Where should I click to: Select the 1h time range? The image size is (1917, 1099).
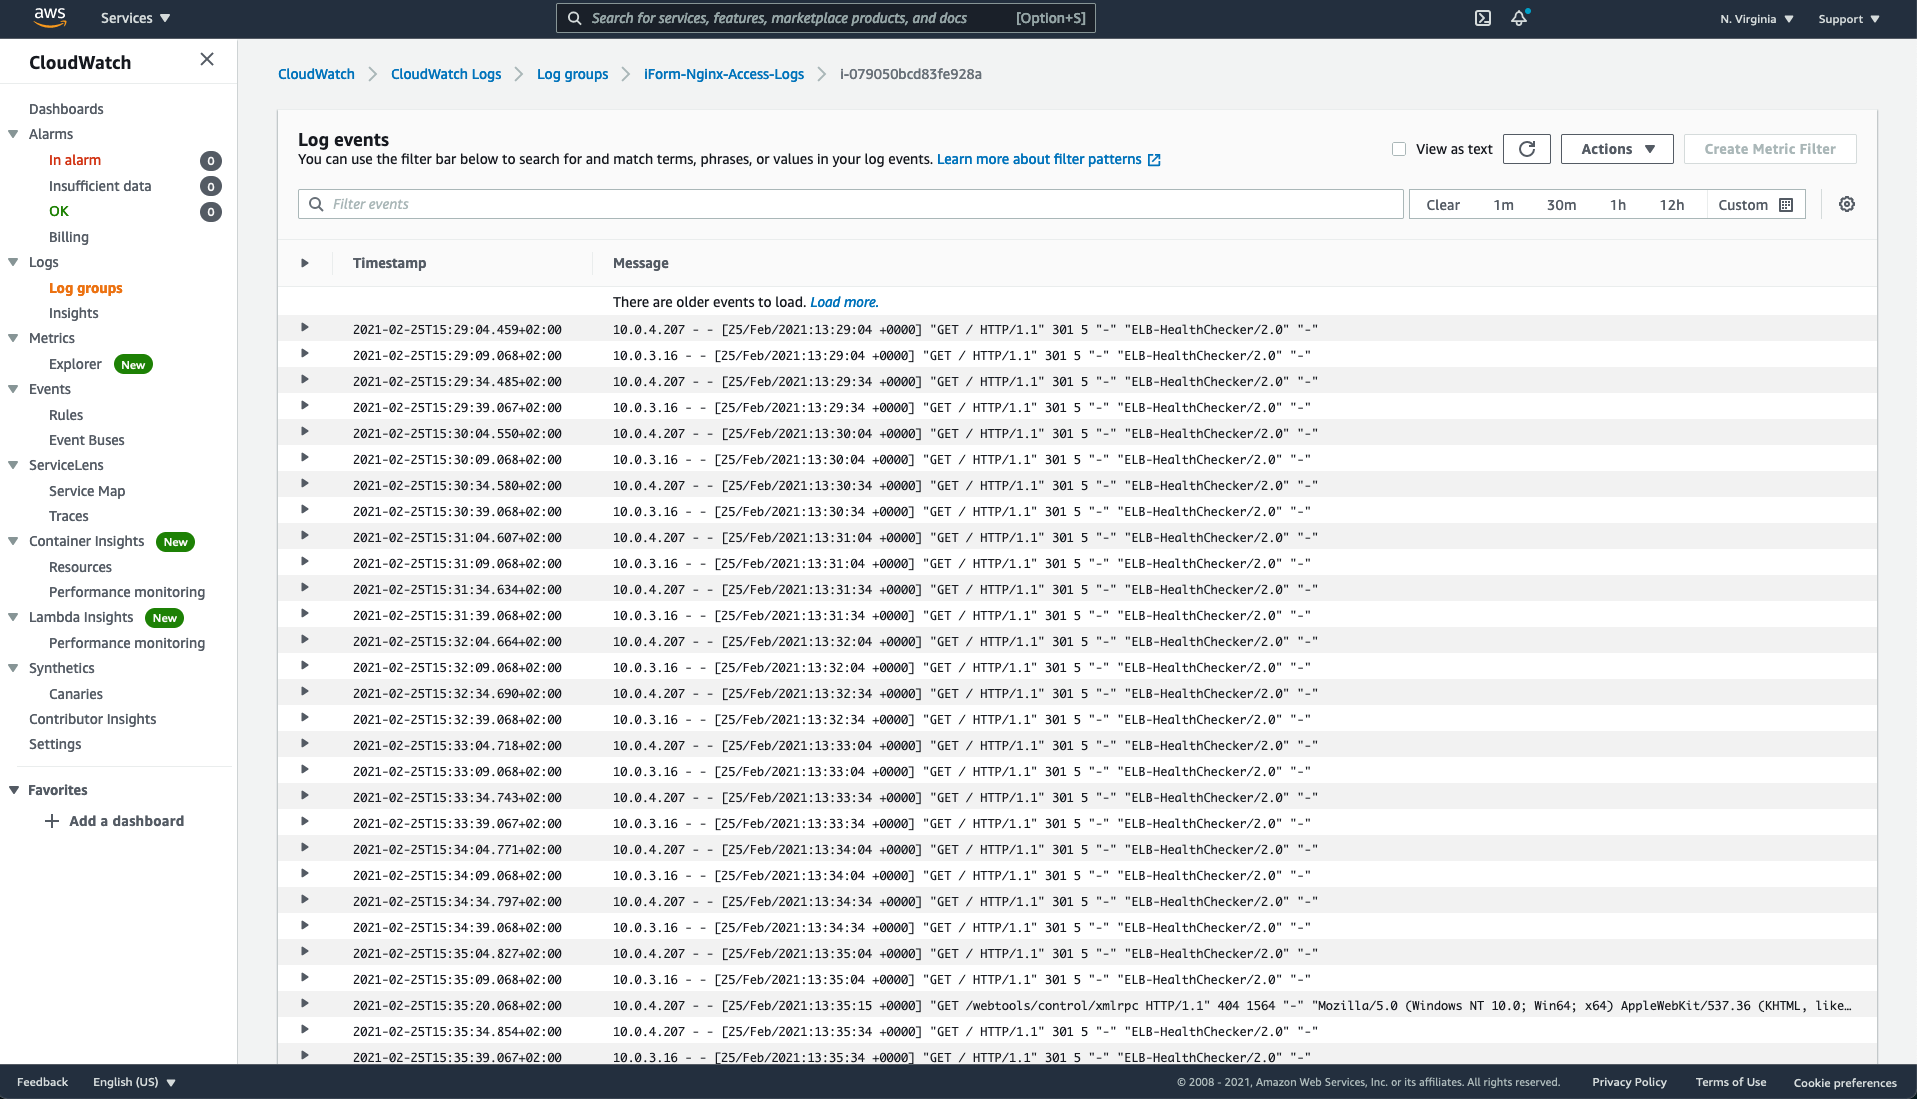pyautogui.click(x=1617, y=205)
